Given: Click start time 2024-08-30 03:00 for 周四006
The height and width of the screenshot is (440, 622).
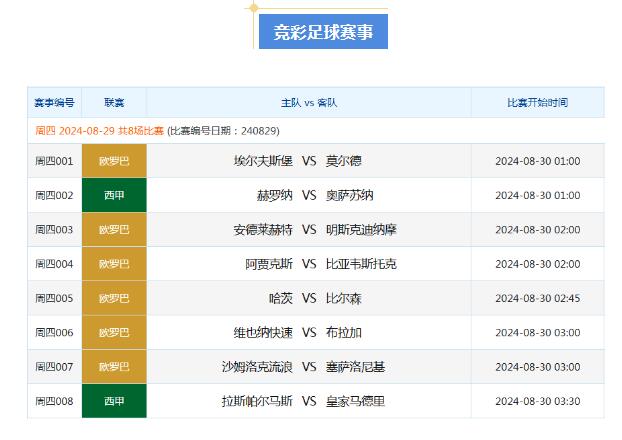Looking at the screenshot, I should [538, 332].
